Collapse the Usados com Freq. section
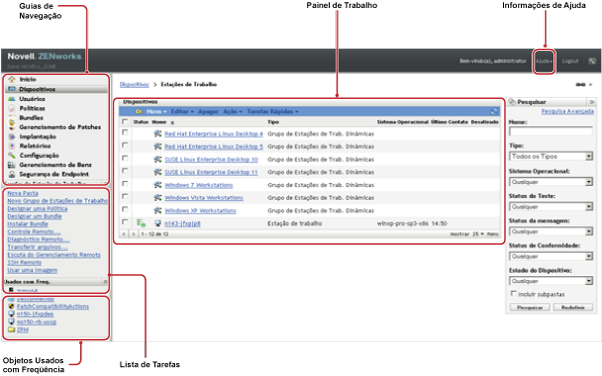The width and height of the screenshot is (602, 376). (105, 282)
